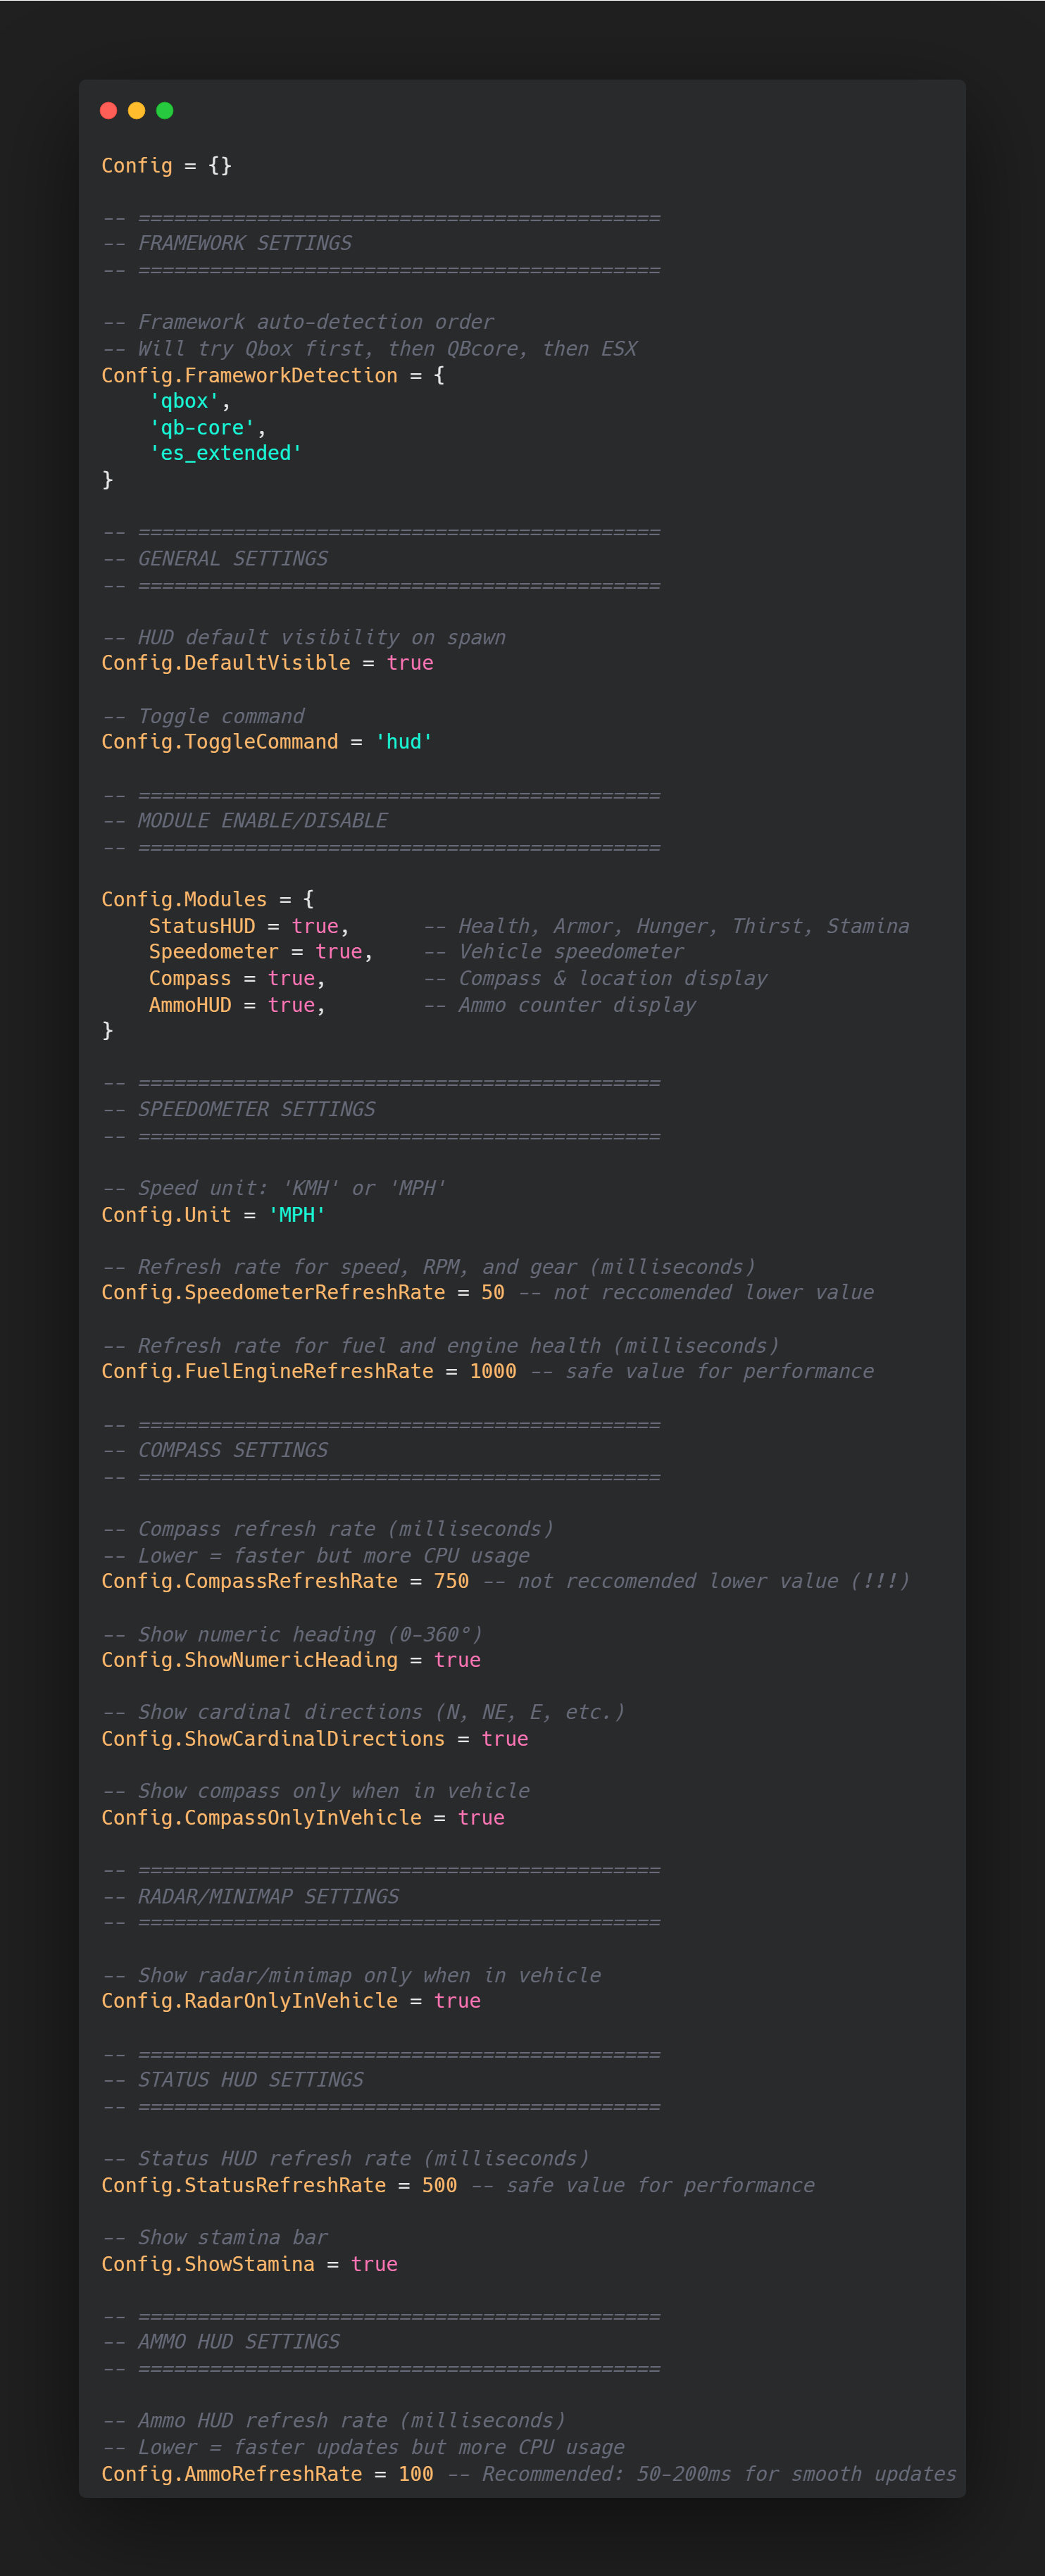Click the "Config.FuelEngineRefreshRate" identifier
This screenshot has height=2576, width=1045.
click(x=268, y=1371)
